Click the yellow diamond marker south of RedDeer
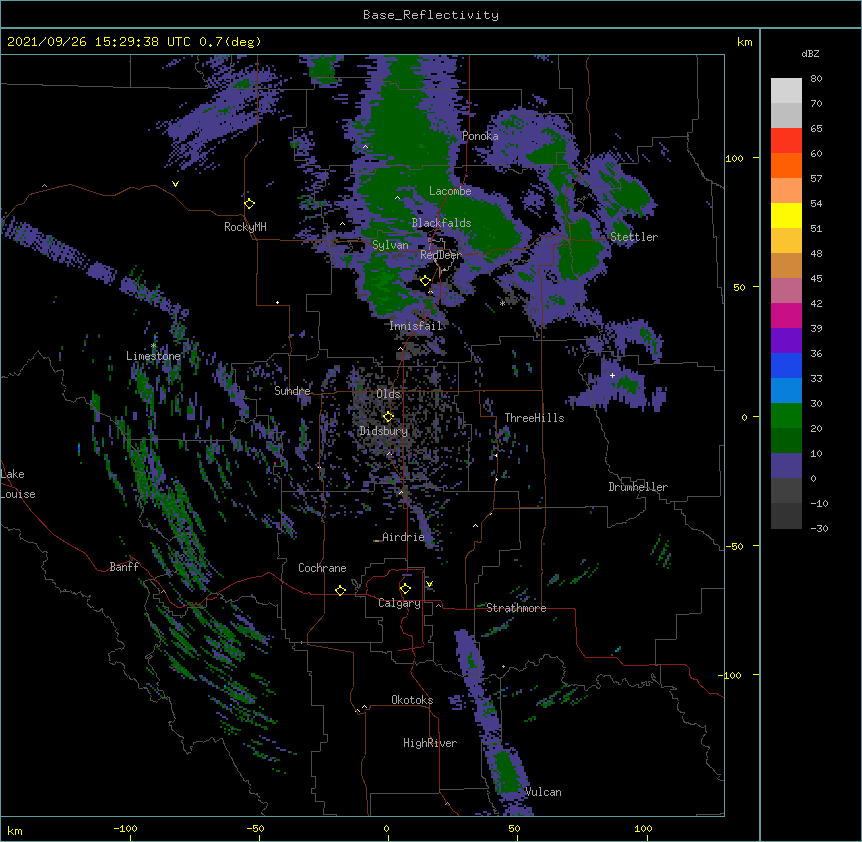 click(425, 281)
